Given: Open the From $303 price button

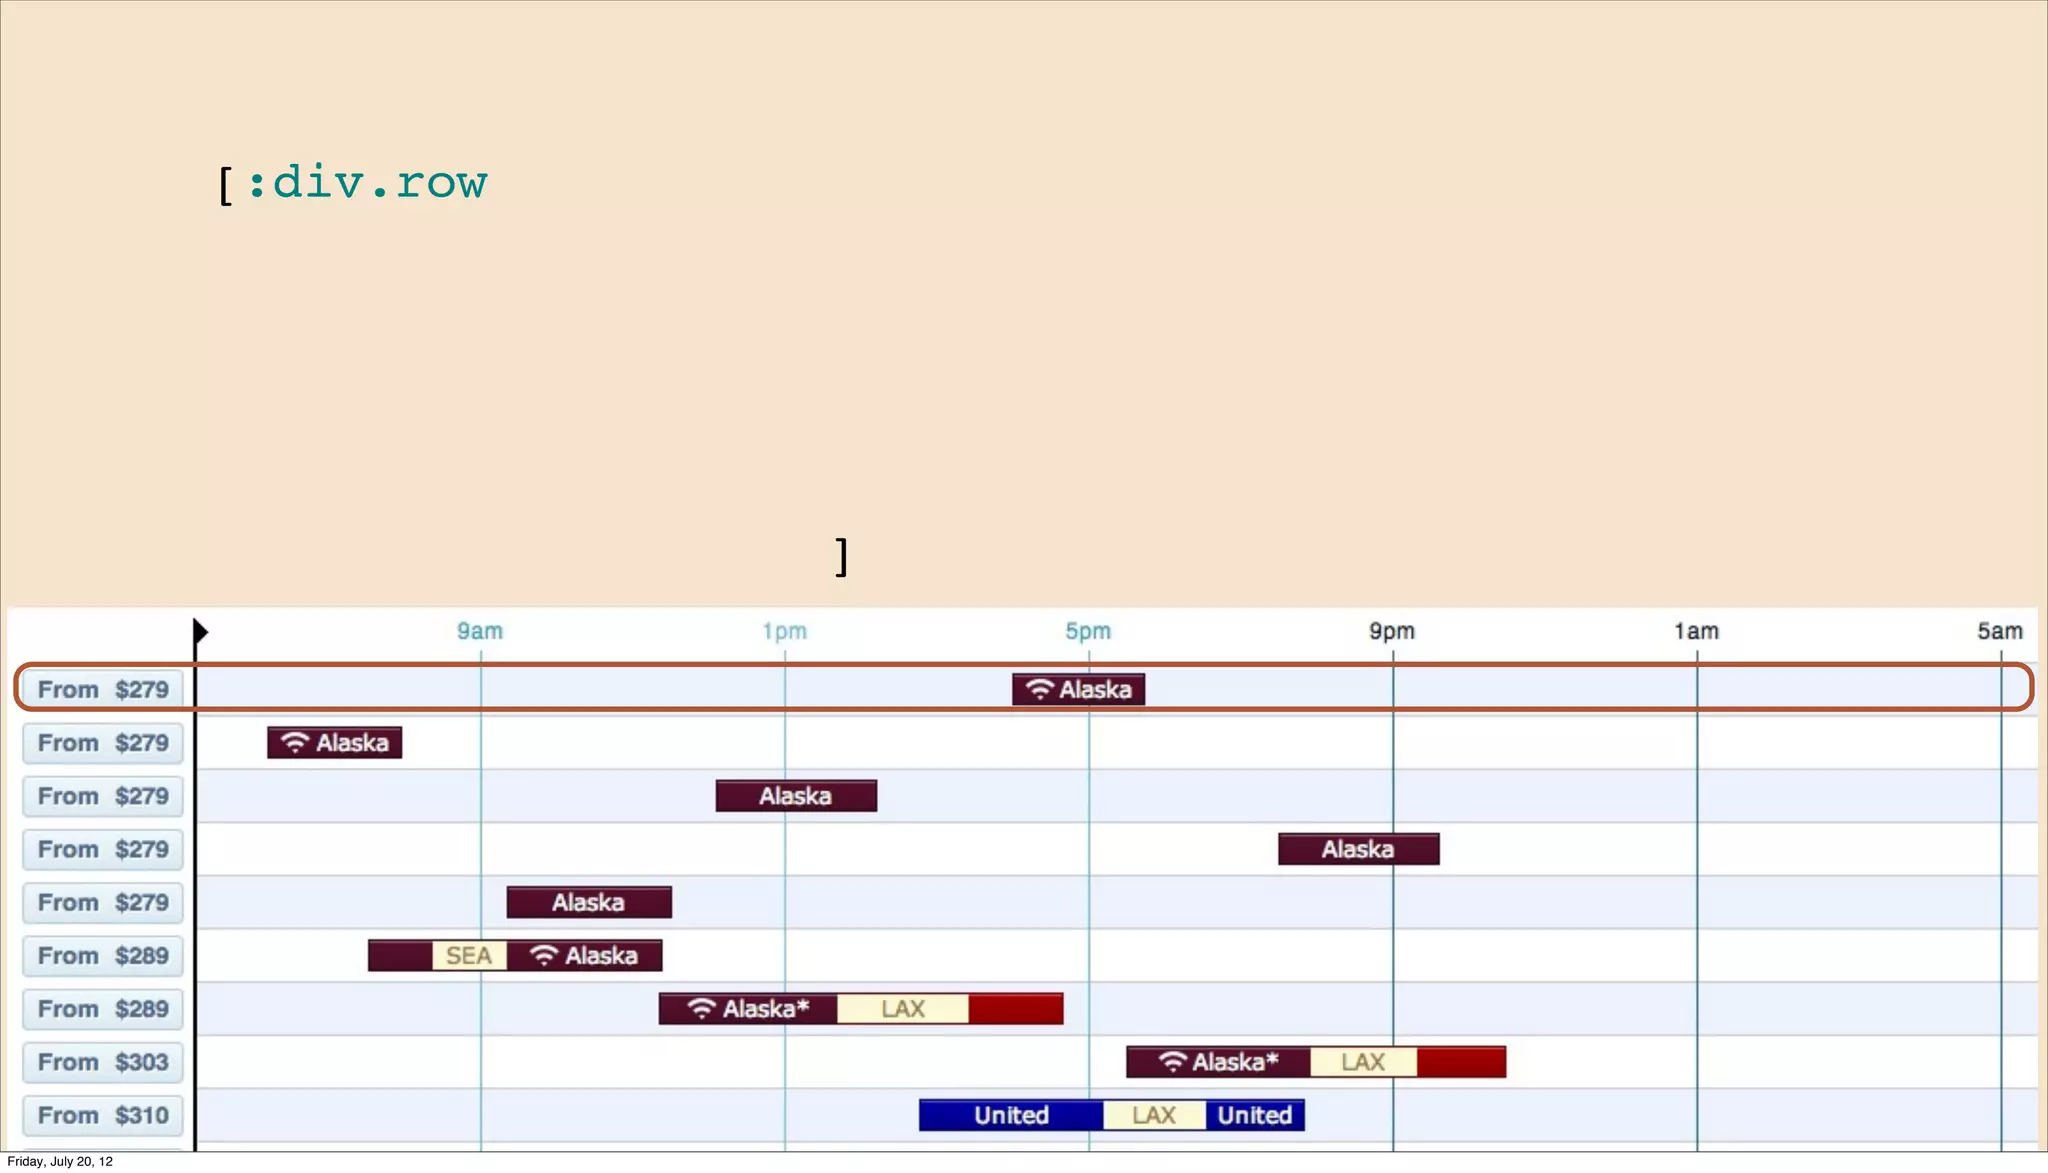Looking at the screenshot, I should [x=103, y=1062].
